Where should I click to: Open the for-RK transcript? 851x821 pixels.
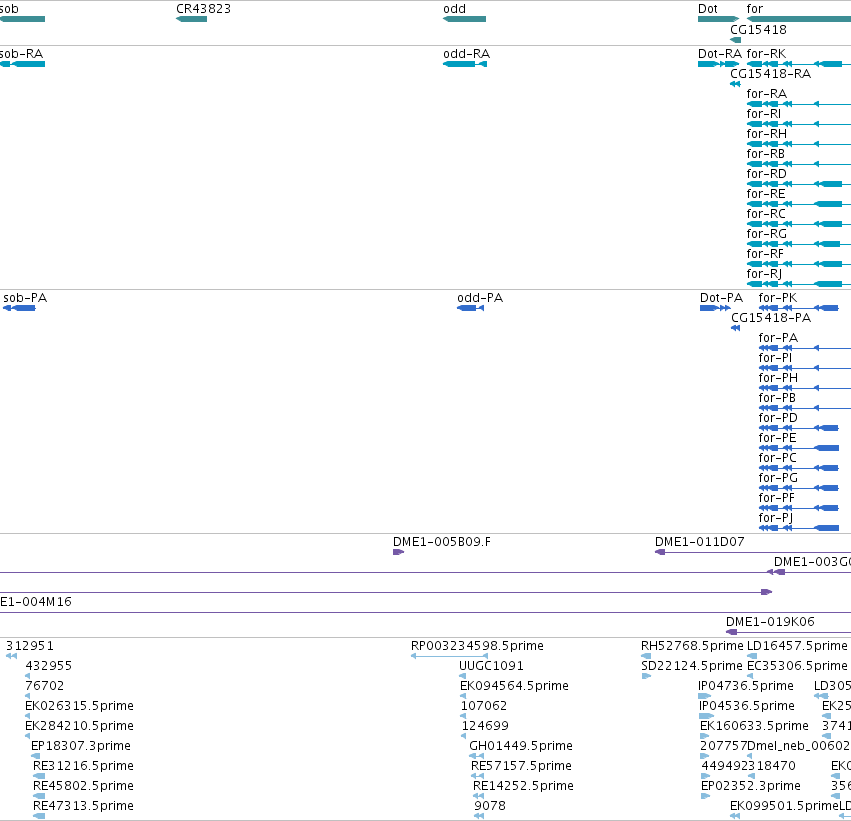[799, 64]
